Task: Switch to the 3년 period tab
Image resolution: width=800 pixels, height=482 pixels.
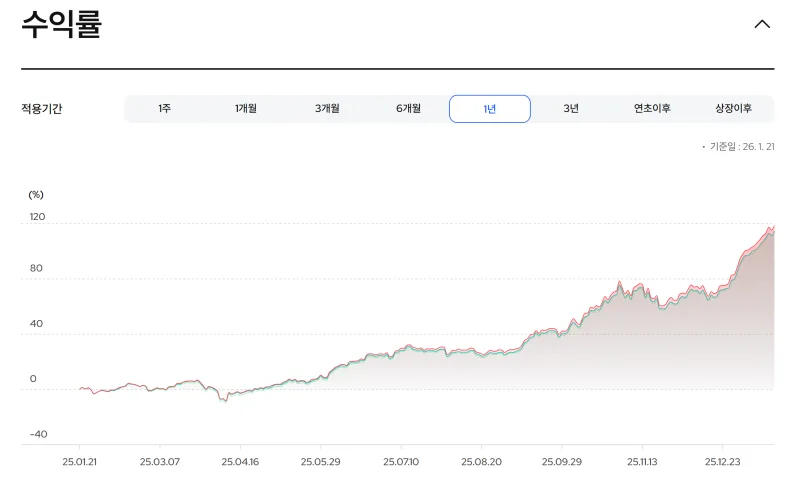Action: [x=571, y=109]
